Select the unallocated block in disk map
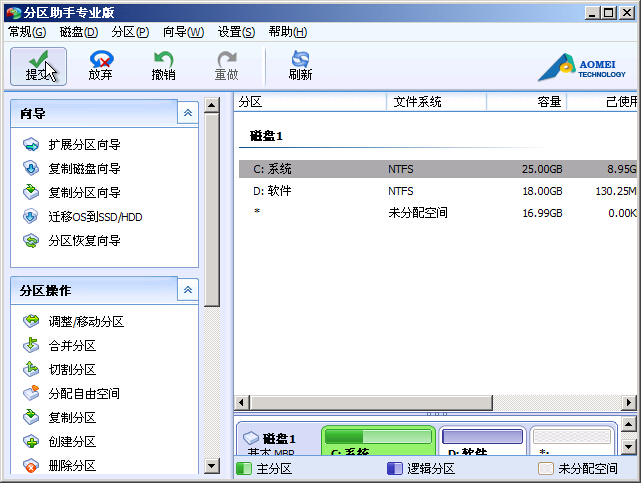Viewport: 641px width, 483px height. click(572, 441)
